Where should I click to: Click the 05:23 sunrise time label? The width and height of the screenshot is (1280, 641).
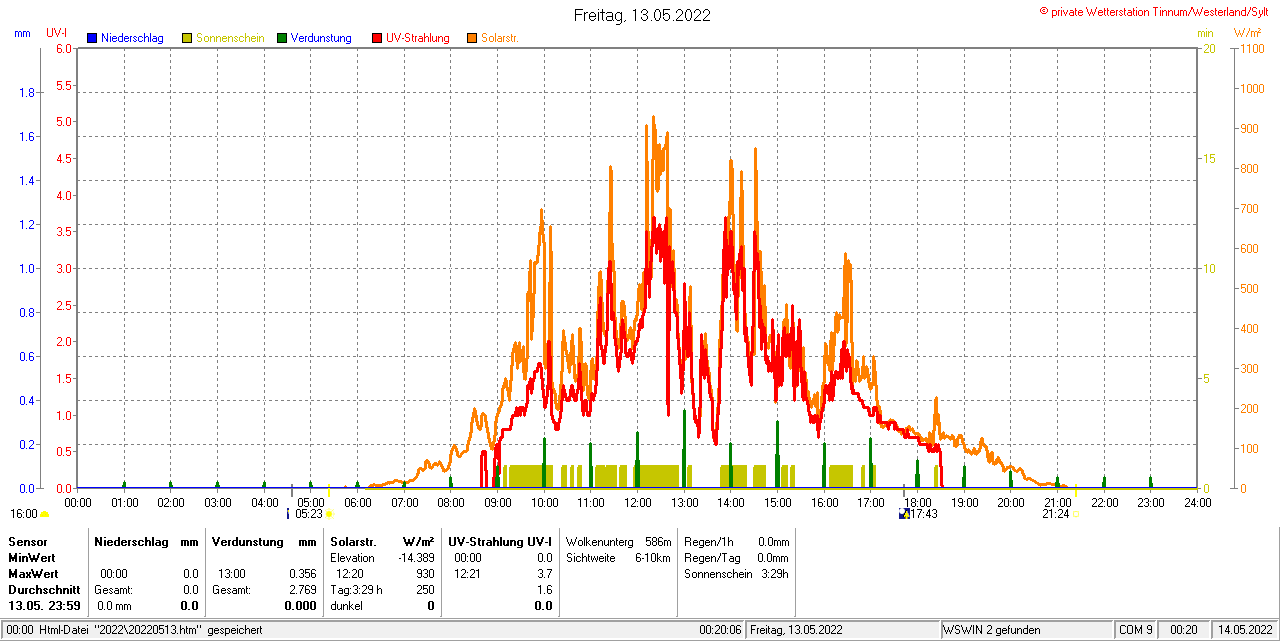pyautogui.click(x=308, y=514)
